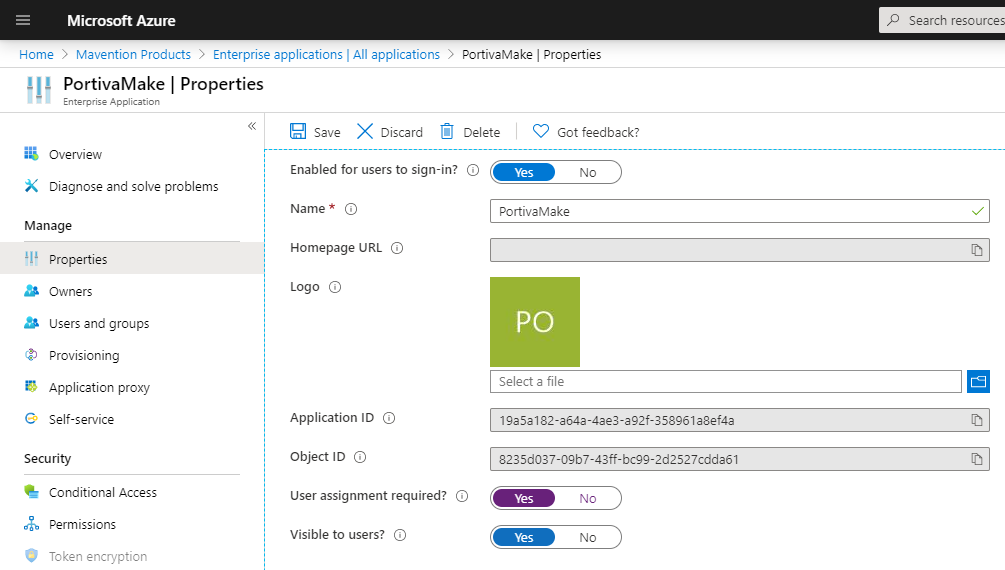Open the hamburger portal menu
This screenshot has width=1005, height=570.
point(23,20)
